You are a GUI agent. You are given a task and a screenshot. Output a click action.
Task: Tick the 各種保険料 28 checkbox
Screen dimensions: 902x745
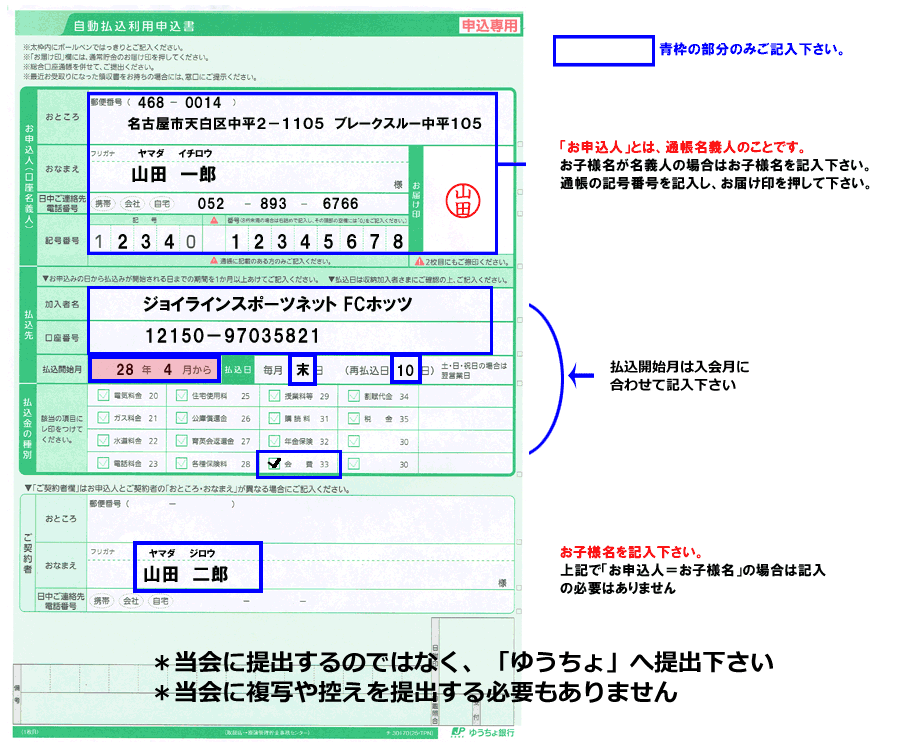pyautogui.click(x=182, y=463)
